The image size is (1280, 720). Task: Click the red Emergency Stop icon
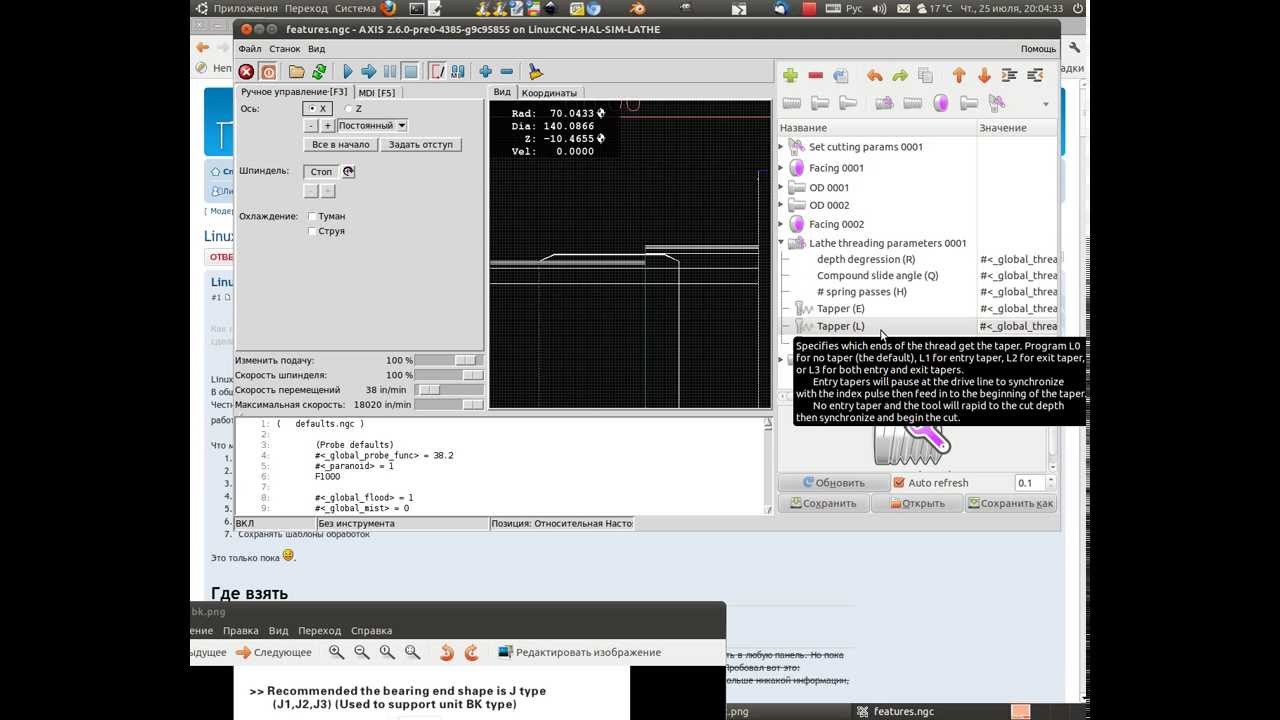coord(246,72)
